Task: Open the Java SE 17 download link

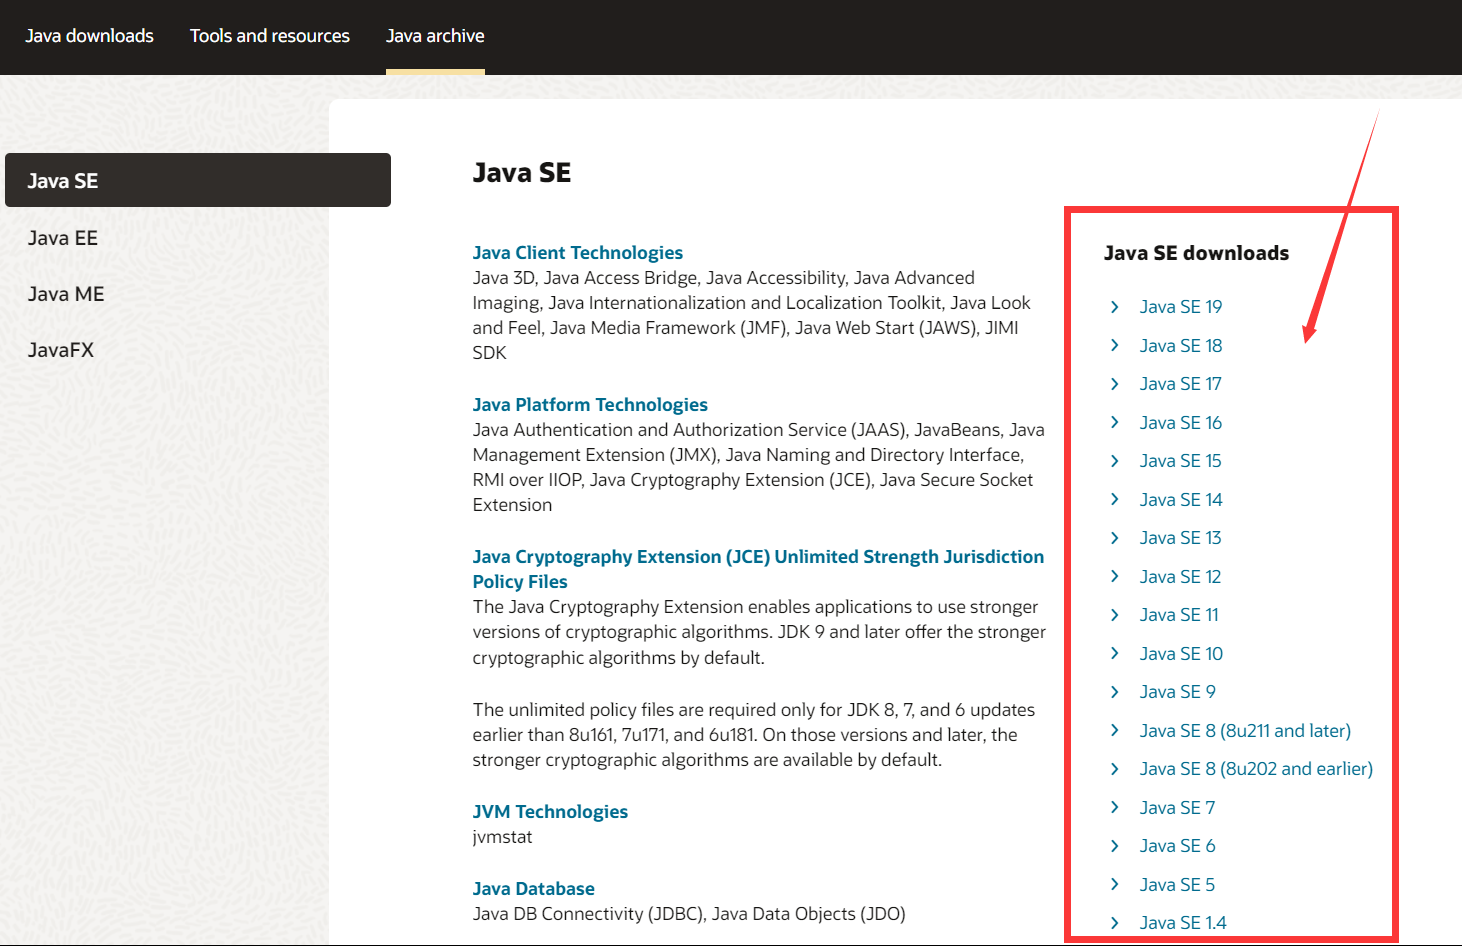Action: (x=1181, y=384)
